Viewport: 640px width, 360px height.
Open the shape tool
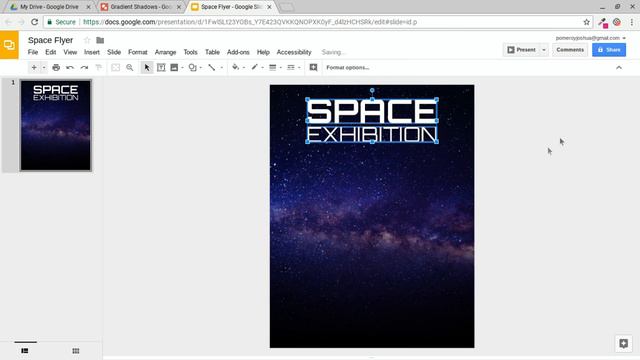point(192,68)
